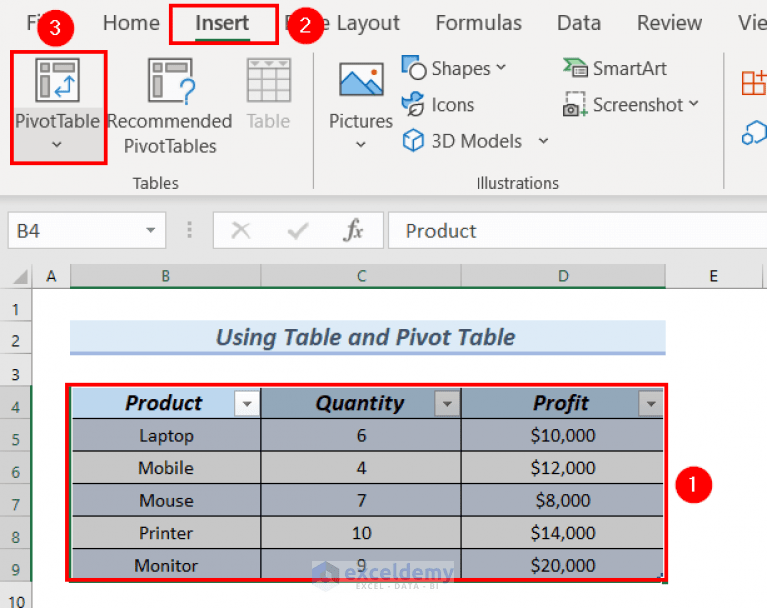This screenshot has height=608, width=767.
Task: Expand the Shapes dropdown chevron
Action: [501, 68]
